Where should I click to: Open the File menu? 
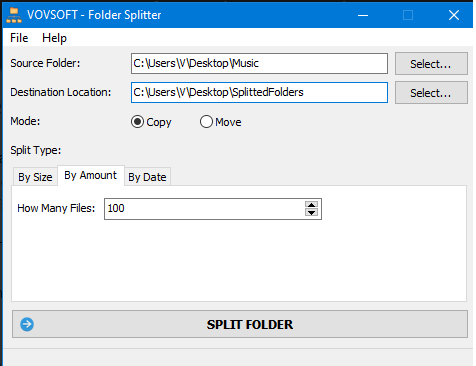coord(19,38)
